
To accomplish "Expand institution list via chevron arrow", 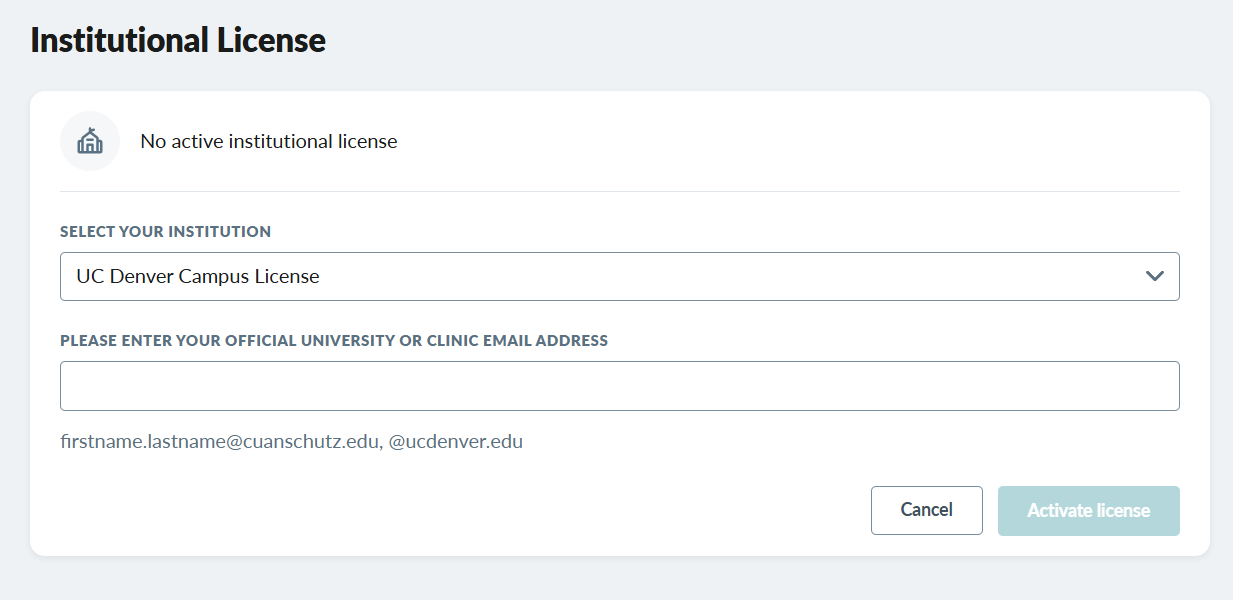I will pyautogui.click(x=1155, y=276).
